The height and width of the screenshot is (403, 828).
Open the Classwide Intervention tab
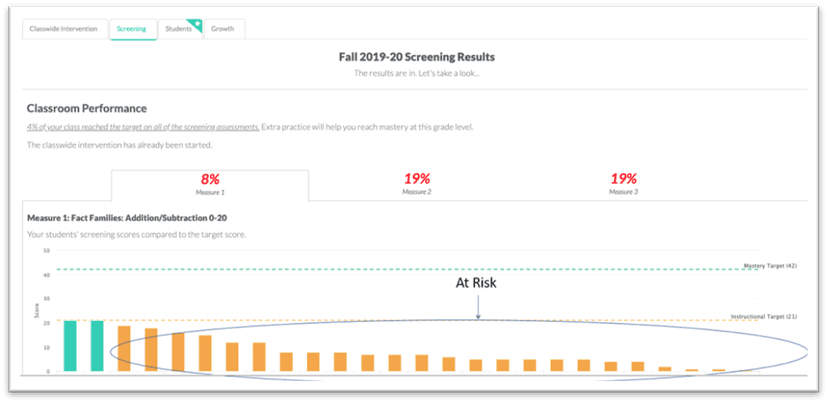point(62,29)
